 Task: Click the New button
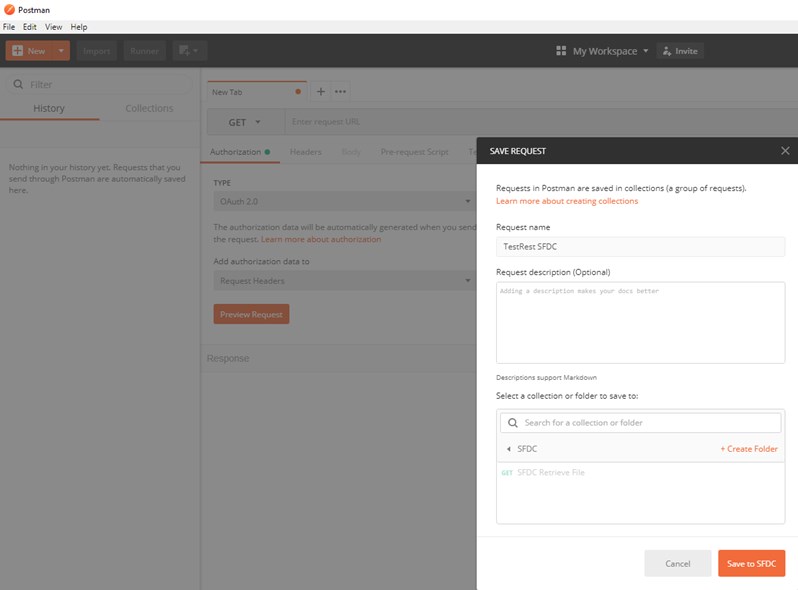pyautogui.click(x=29, y=51)
